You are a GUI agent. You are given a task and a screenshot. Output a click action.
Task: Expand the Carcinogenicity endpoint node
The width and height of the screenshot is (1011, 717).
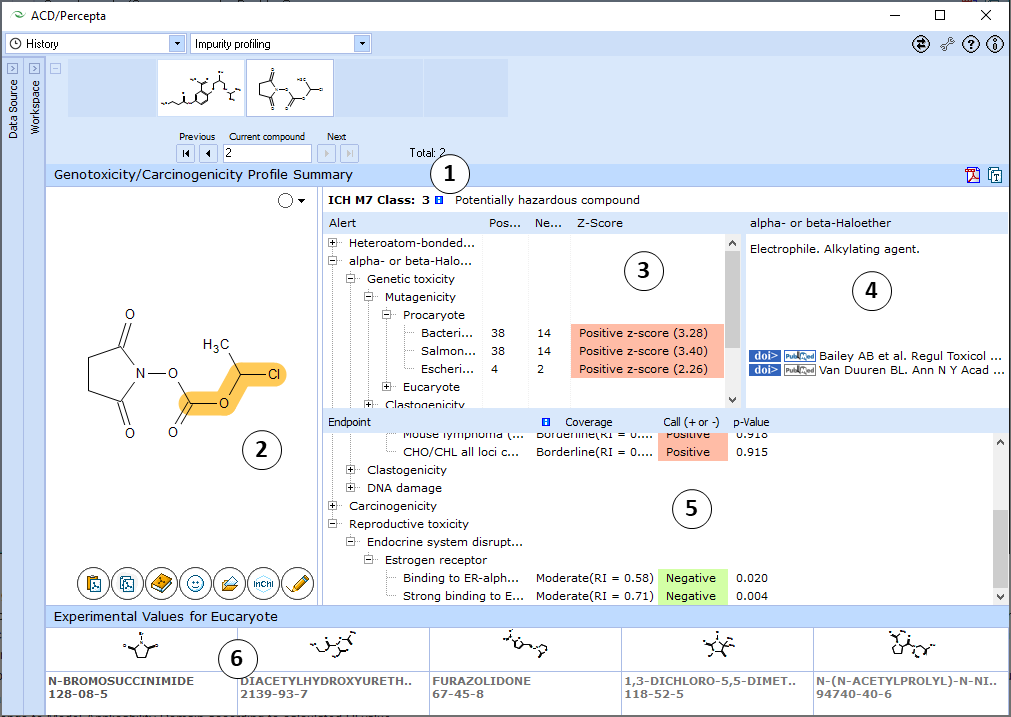click(334, 506)
